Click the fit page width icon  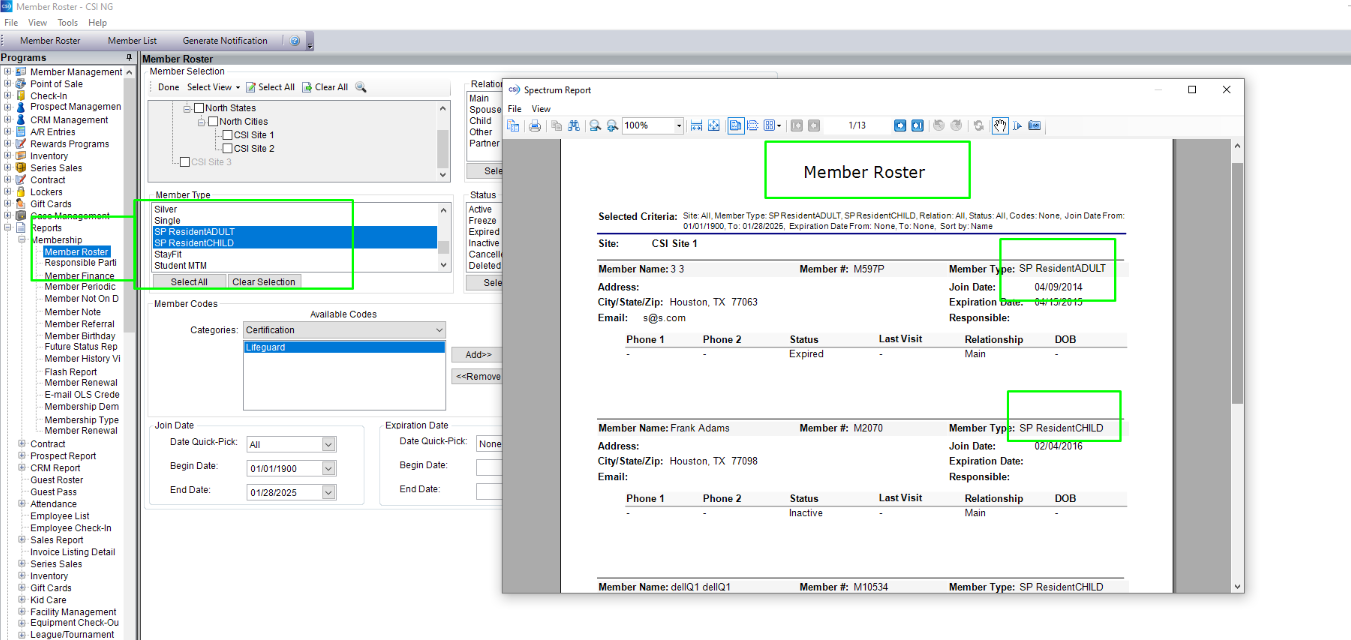pyautogui.click(x=696, y=126)
